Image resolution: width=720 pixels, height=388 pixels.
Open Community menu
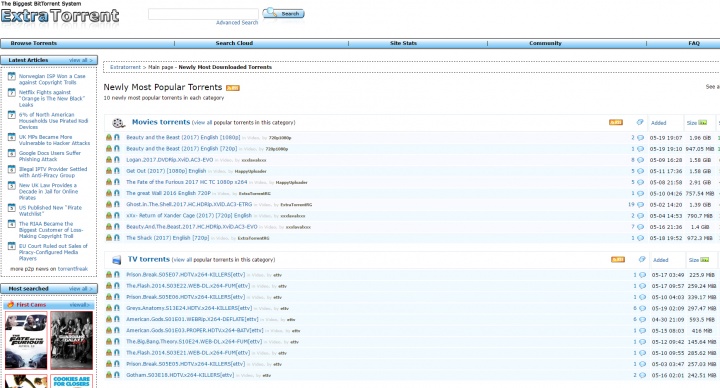(545, 43)
